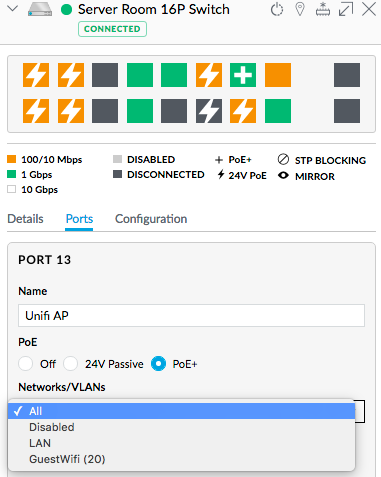Choose Disabled in Networks/VLANs list
Screen dimensions: 381x477
click(182, 427)
